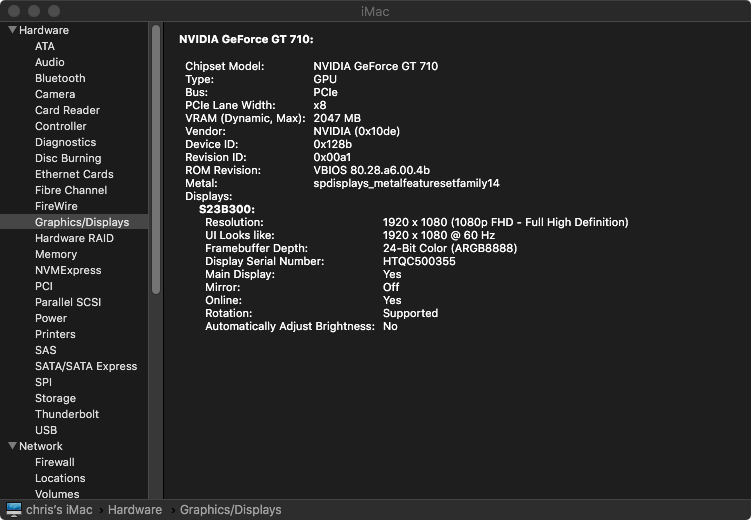The image size is (751, 520).
Task: Select Controller in the sidebar
Action: 60,126
